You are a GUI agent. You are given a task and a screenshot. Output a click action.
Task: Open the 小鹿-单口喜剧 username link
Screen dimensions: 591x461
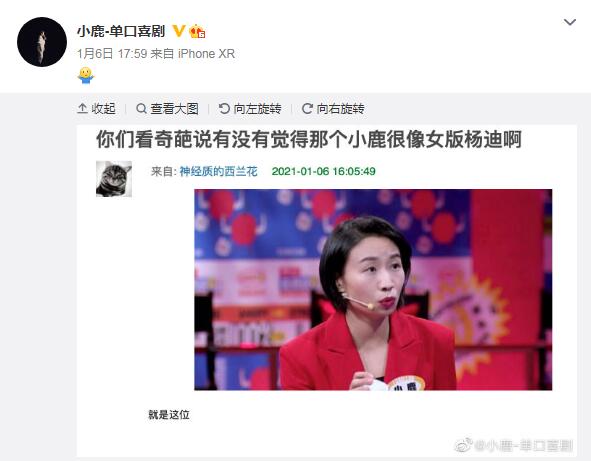[x=121, y=31]
